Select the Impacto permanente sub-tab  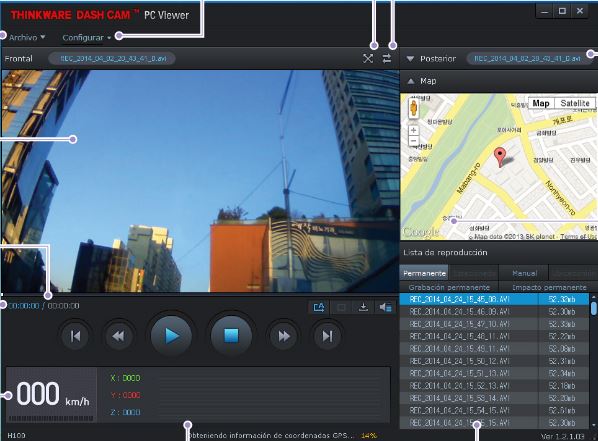pyautogui.click(x=549, y=287)
